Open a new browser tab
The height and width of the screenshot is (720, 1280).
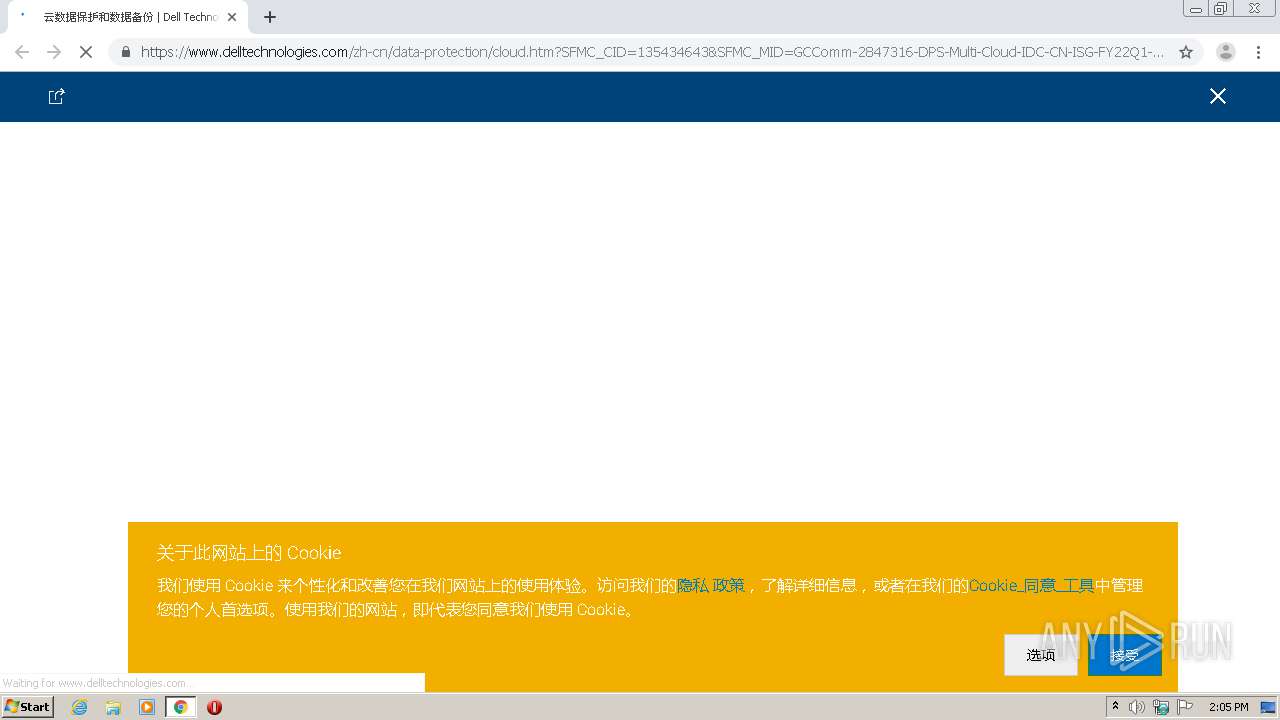tap(270, 17)
